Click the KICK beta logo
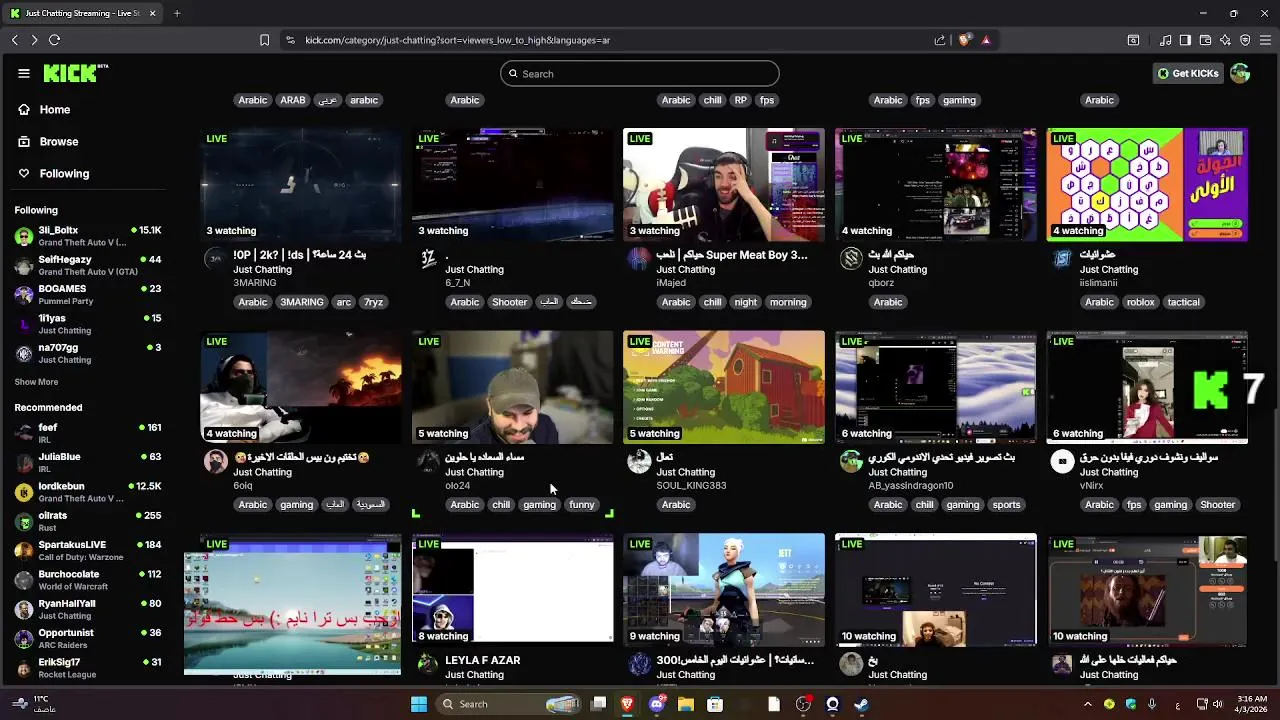 pos(76,73)
